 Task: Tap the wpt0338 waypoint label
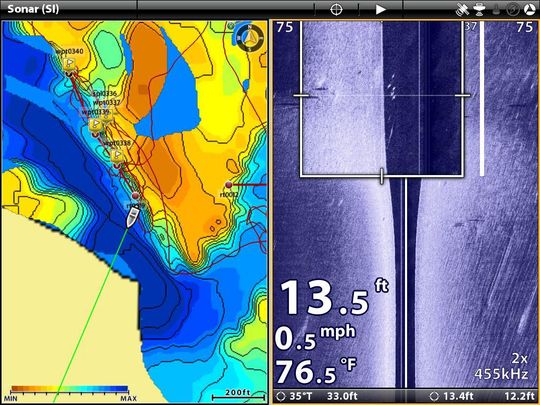(117, 143)
